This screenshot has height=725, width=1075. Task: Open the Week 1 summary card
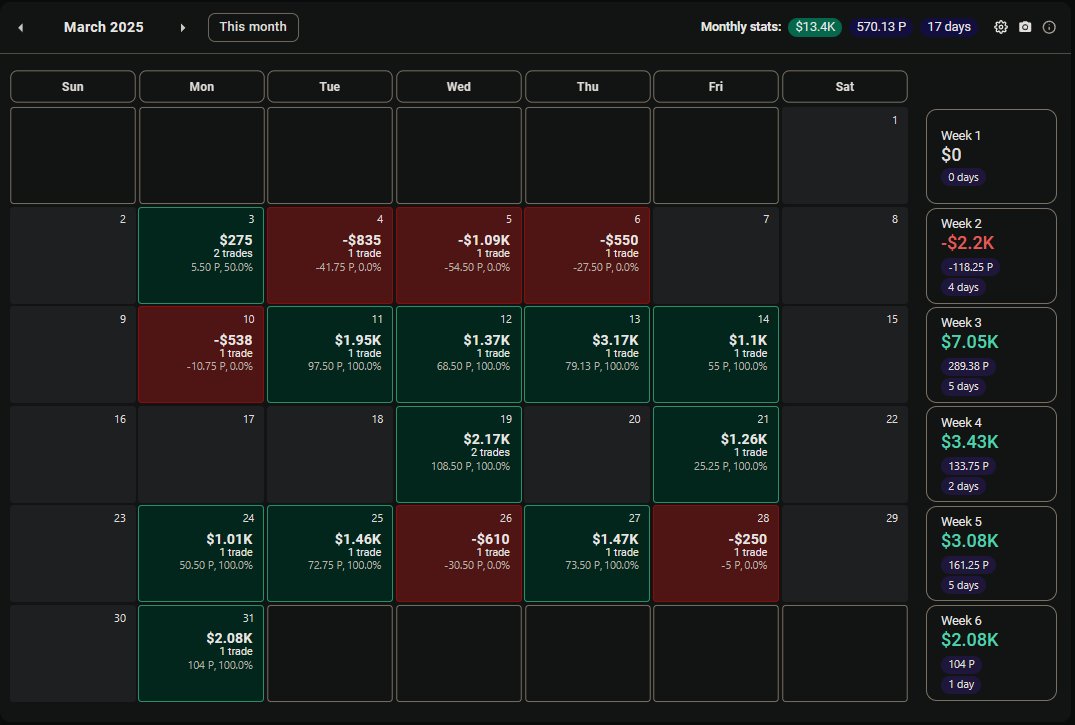tap(991, 156)
